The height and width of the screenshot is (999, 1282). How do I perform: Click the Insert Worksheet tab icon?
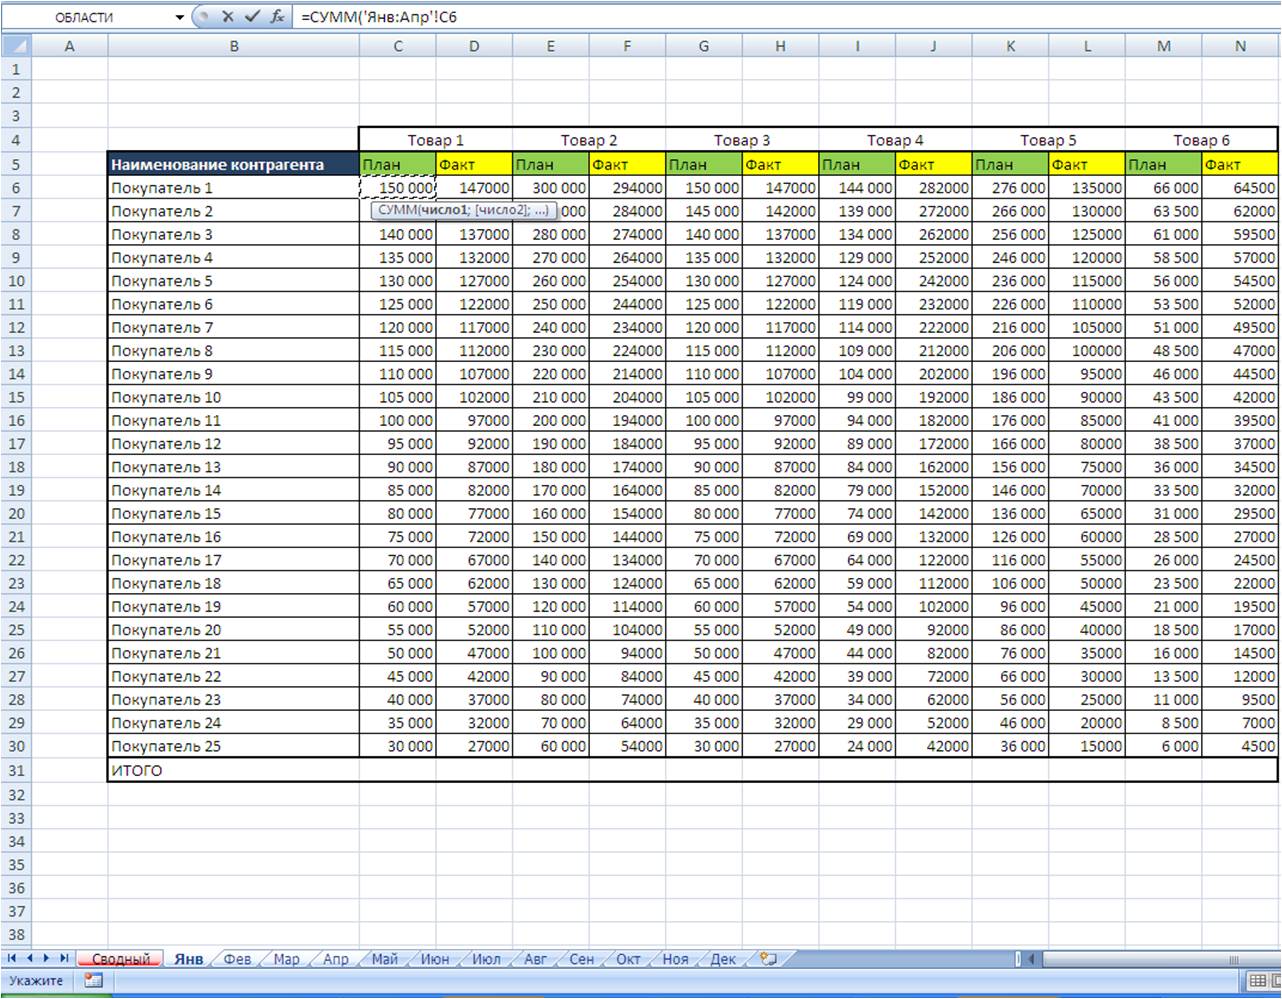[x=768, y=959]
